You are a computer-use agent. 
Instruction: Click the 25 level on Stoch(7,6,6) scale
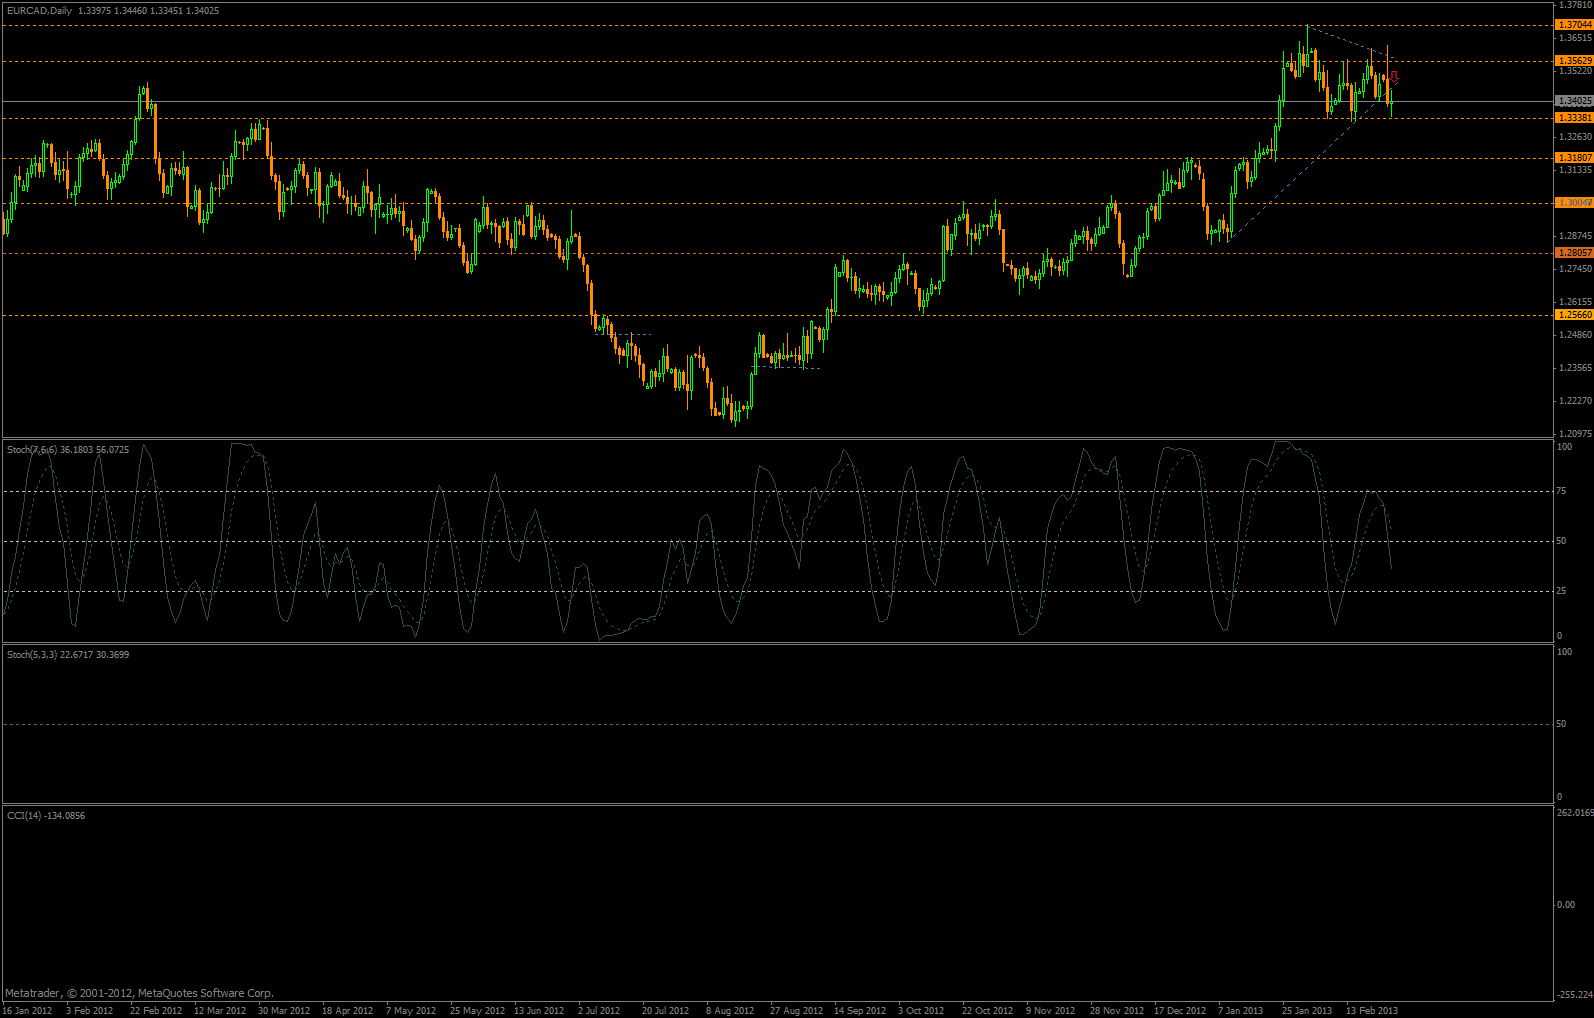(1562, 591)
